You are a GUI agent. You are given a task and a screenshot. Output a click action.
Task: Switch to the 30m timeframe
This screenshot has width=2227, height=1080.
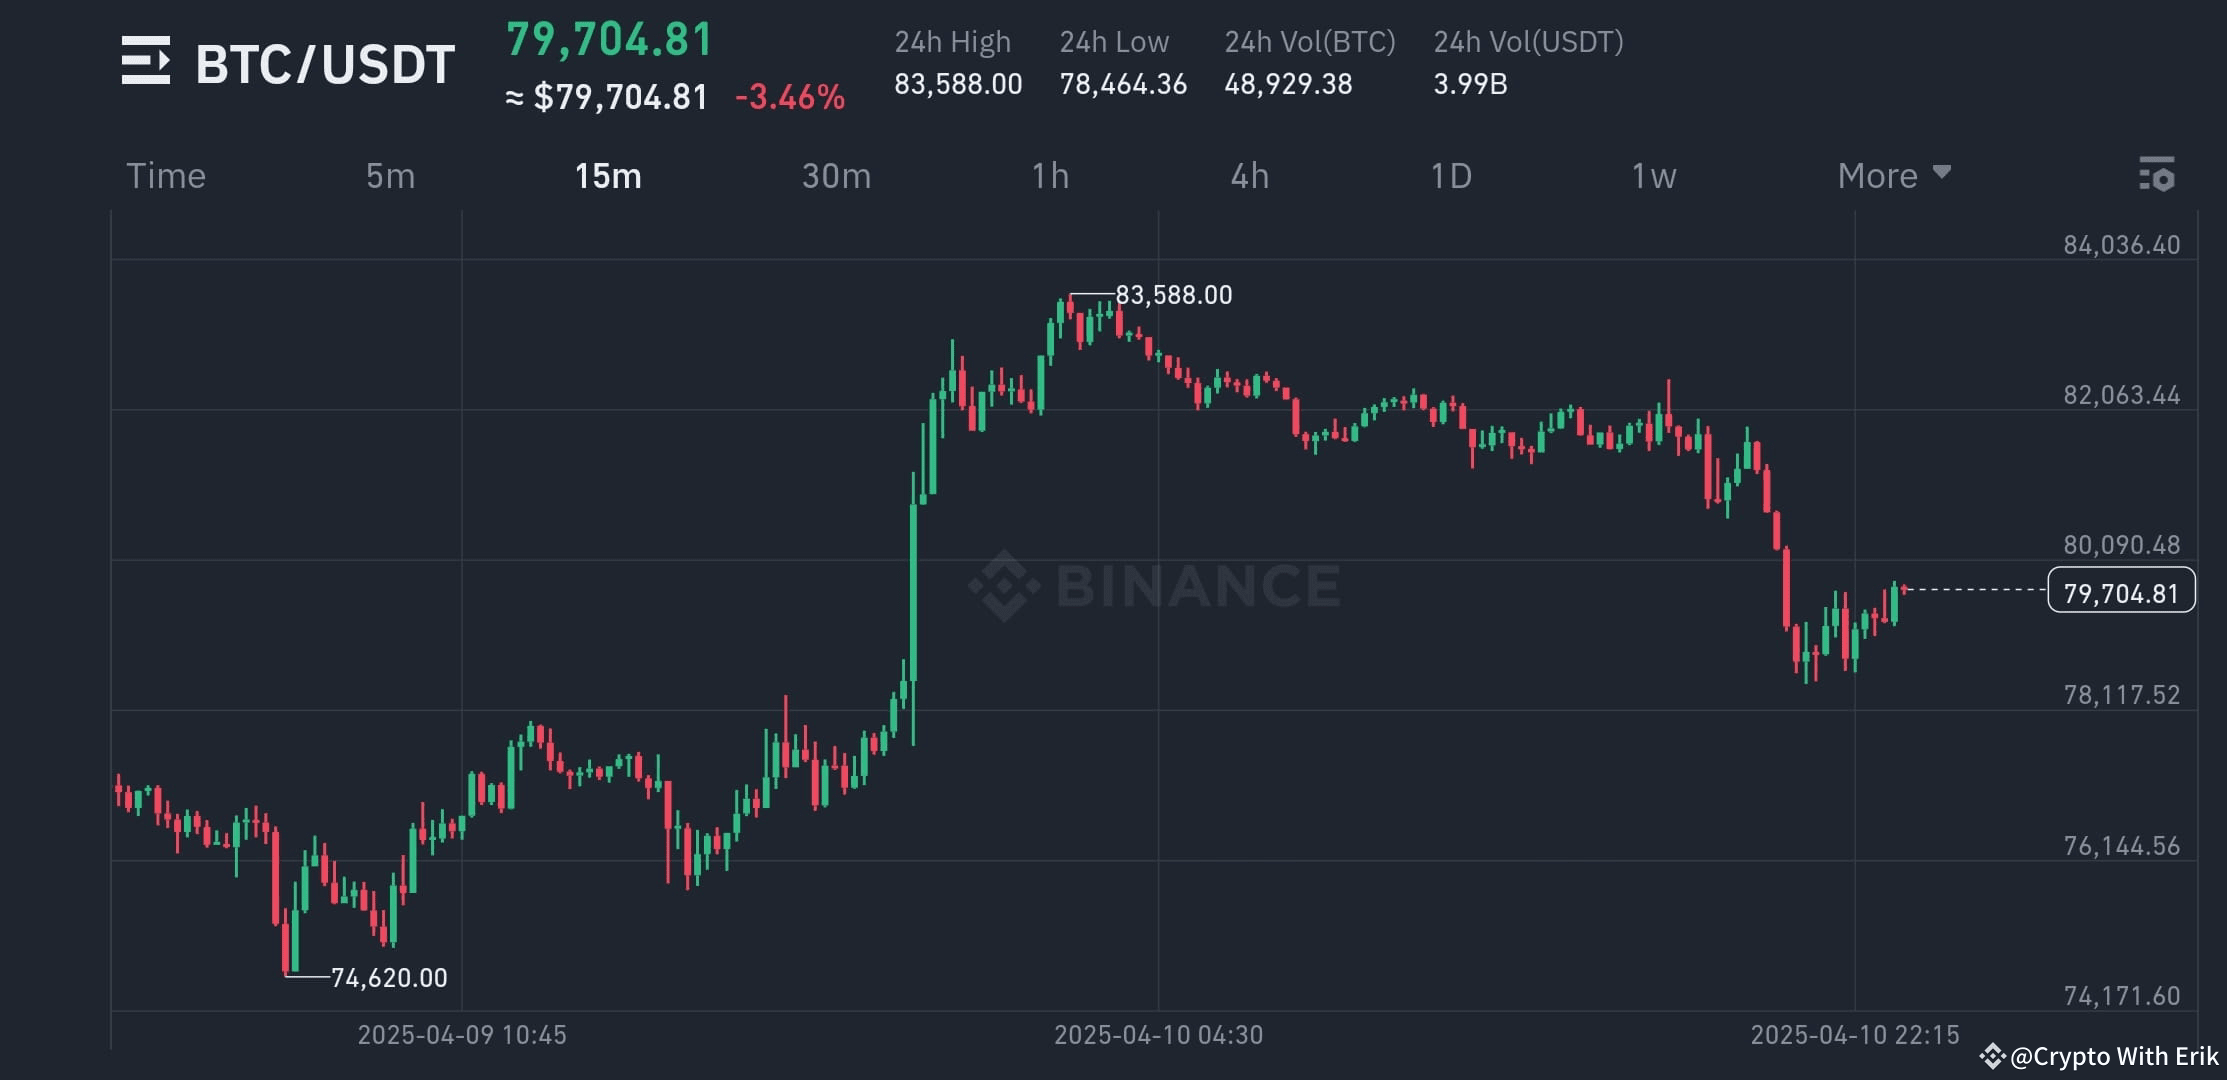(x=836, y=175)
